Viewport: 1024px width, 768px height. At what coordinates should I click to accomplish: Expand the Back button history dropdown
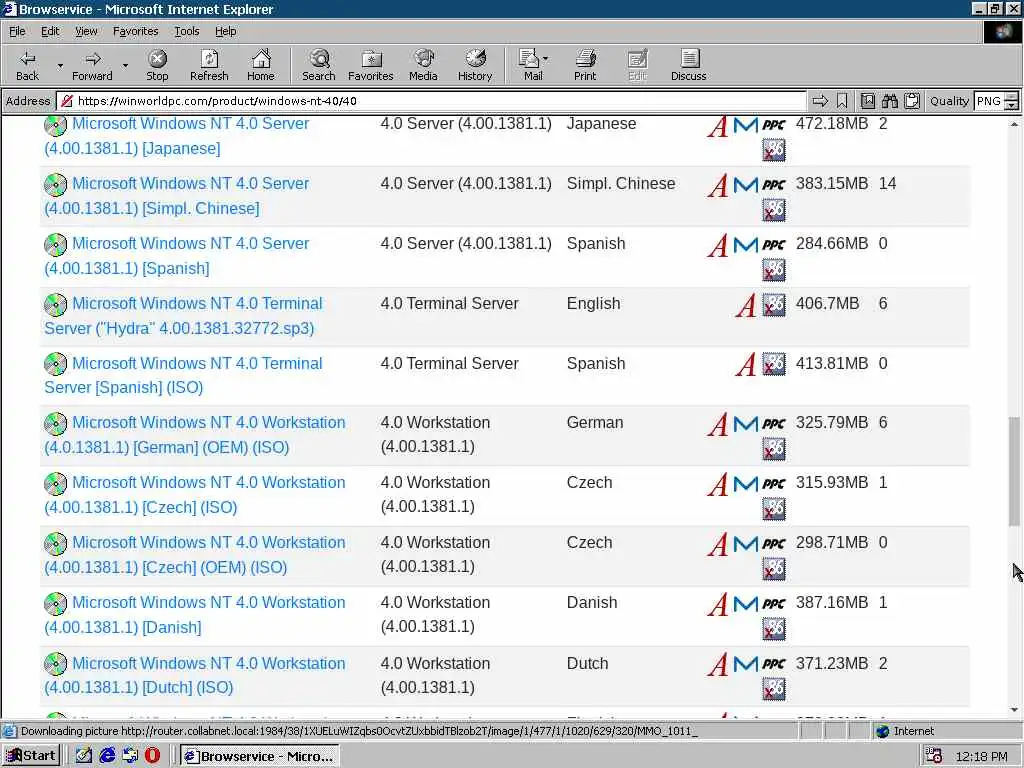[60, 65]
